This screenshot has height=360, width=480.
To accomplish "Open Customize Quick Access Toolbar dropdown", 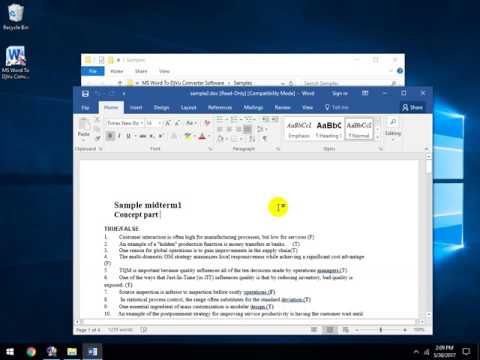I will pyautogui.click(x=124, y=94).
